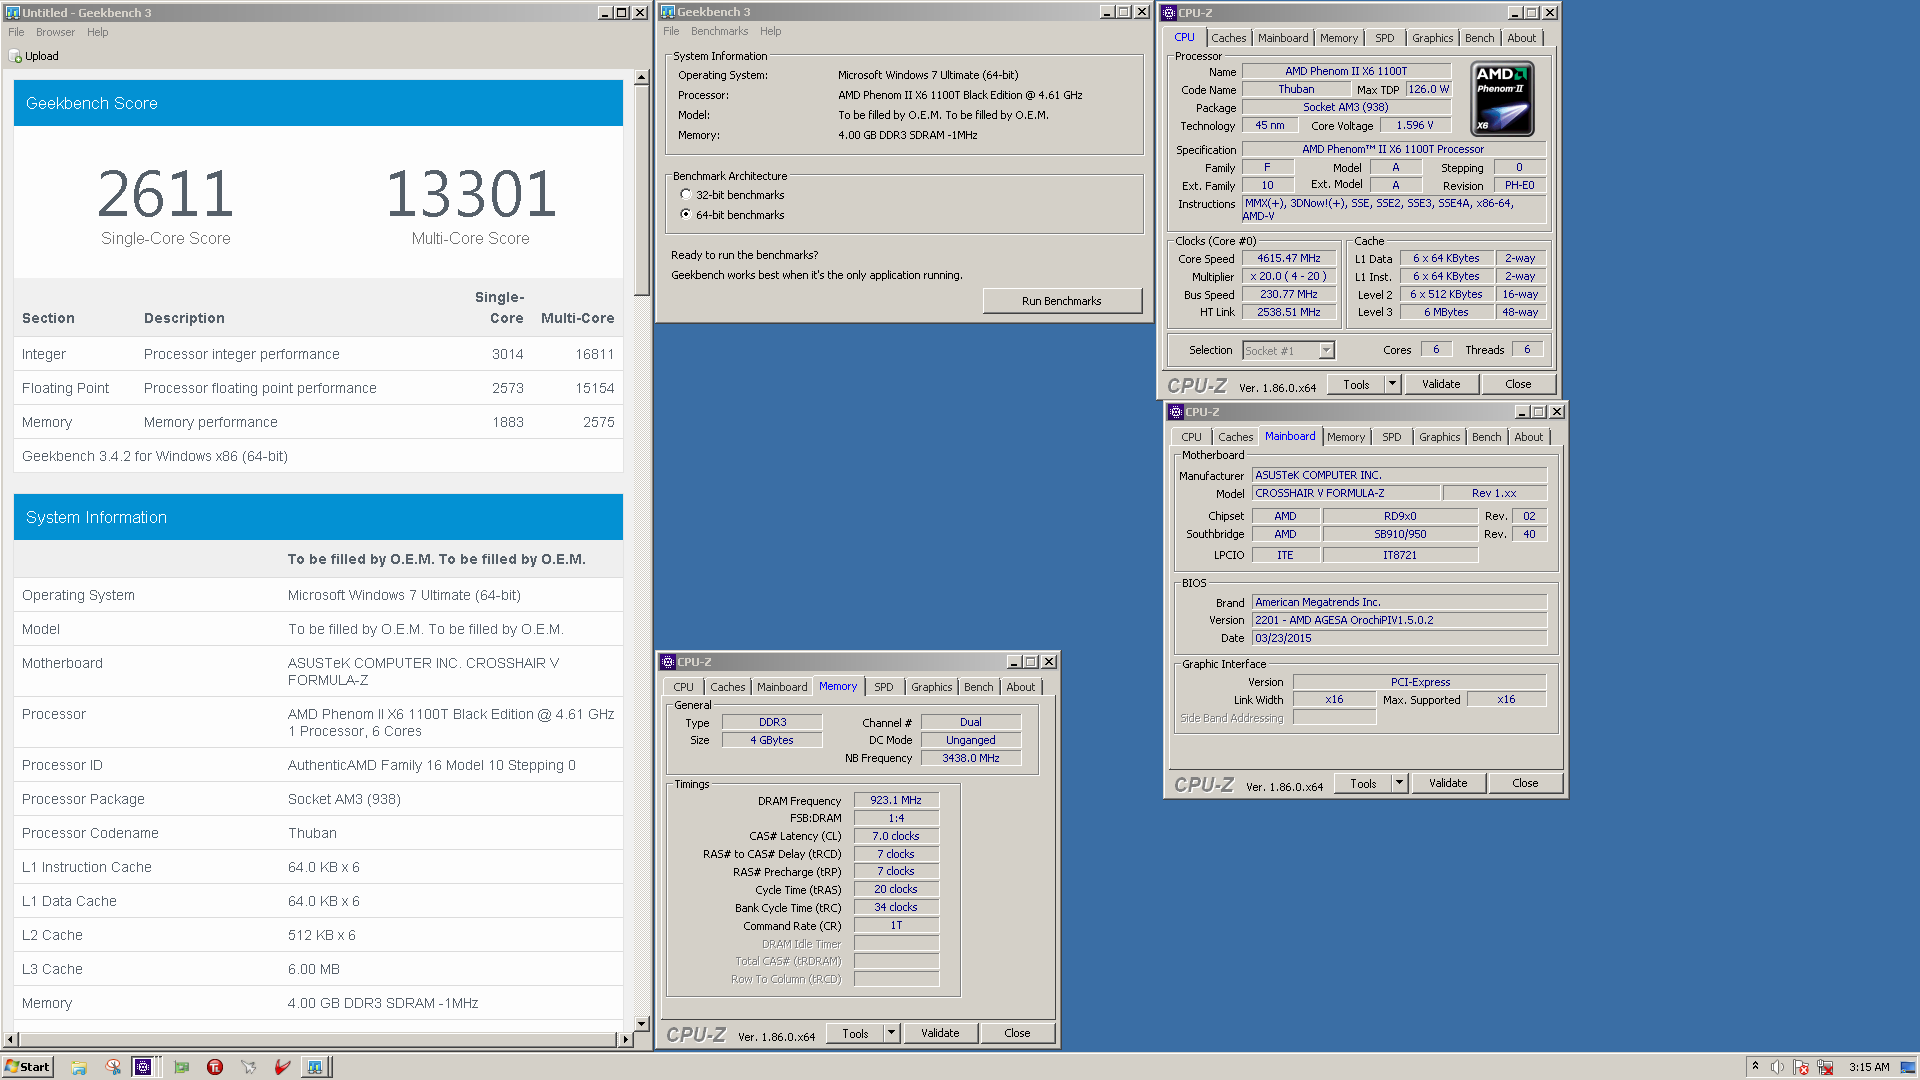Switch to SPD tab in top CPU-Z
The height and width of the screenshot is (1080, 1920).
coord(1384,38)
